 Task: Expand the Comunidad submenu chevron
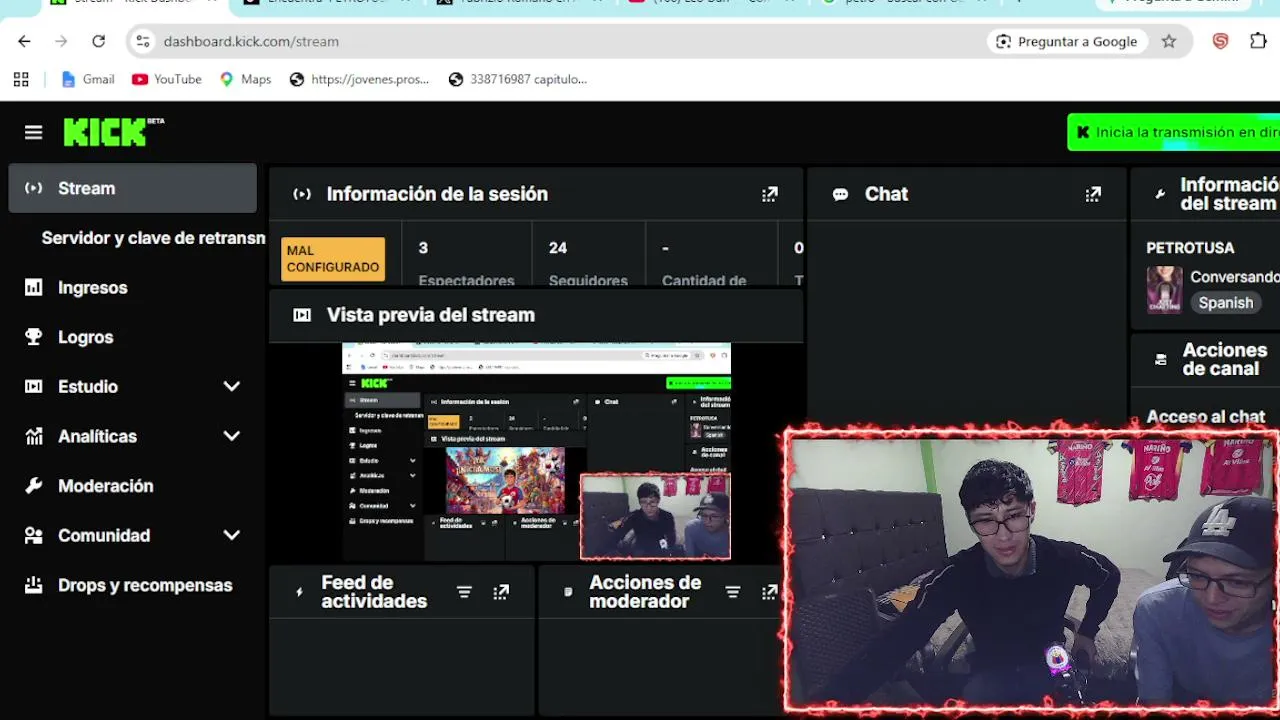click(231, 535)
